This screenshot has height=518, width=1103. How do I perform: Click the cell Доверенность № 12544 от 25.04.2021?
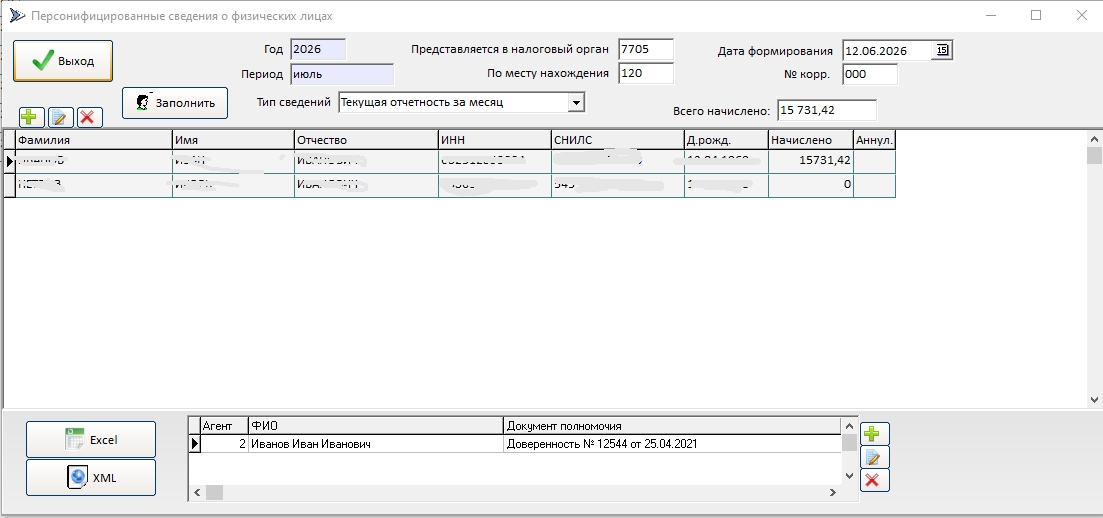[x=672, y=444]
